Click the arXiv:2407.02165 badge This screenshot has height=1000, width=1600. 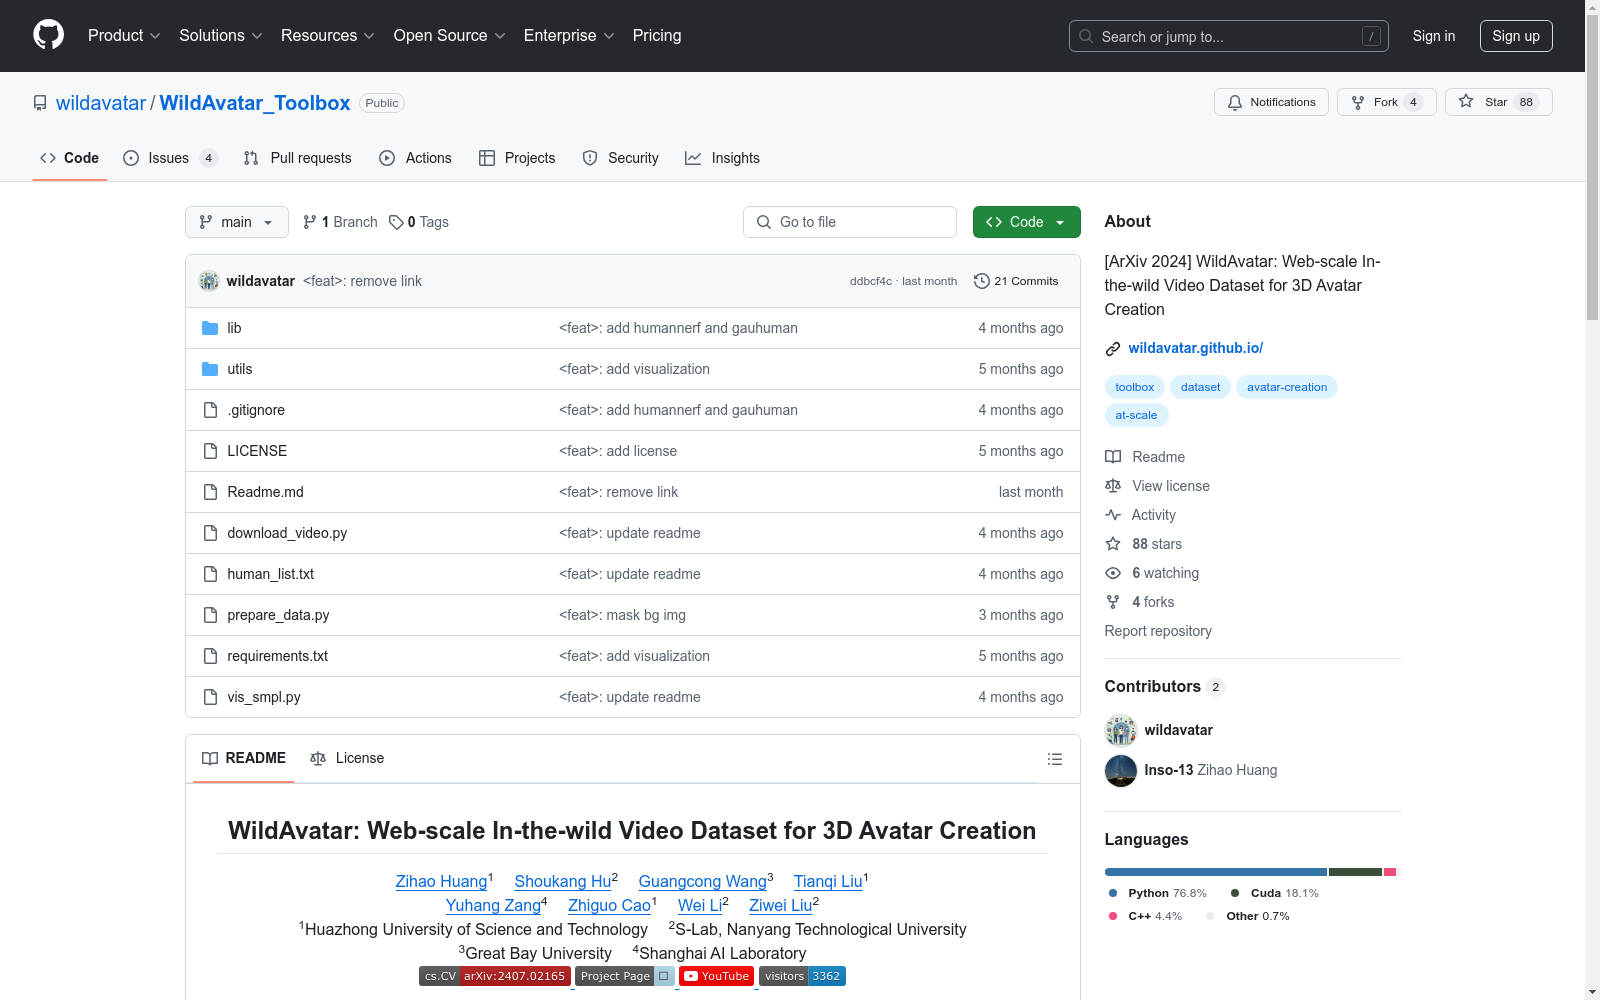495,976
